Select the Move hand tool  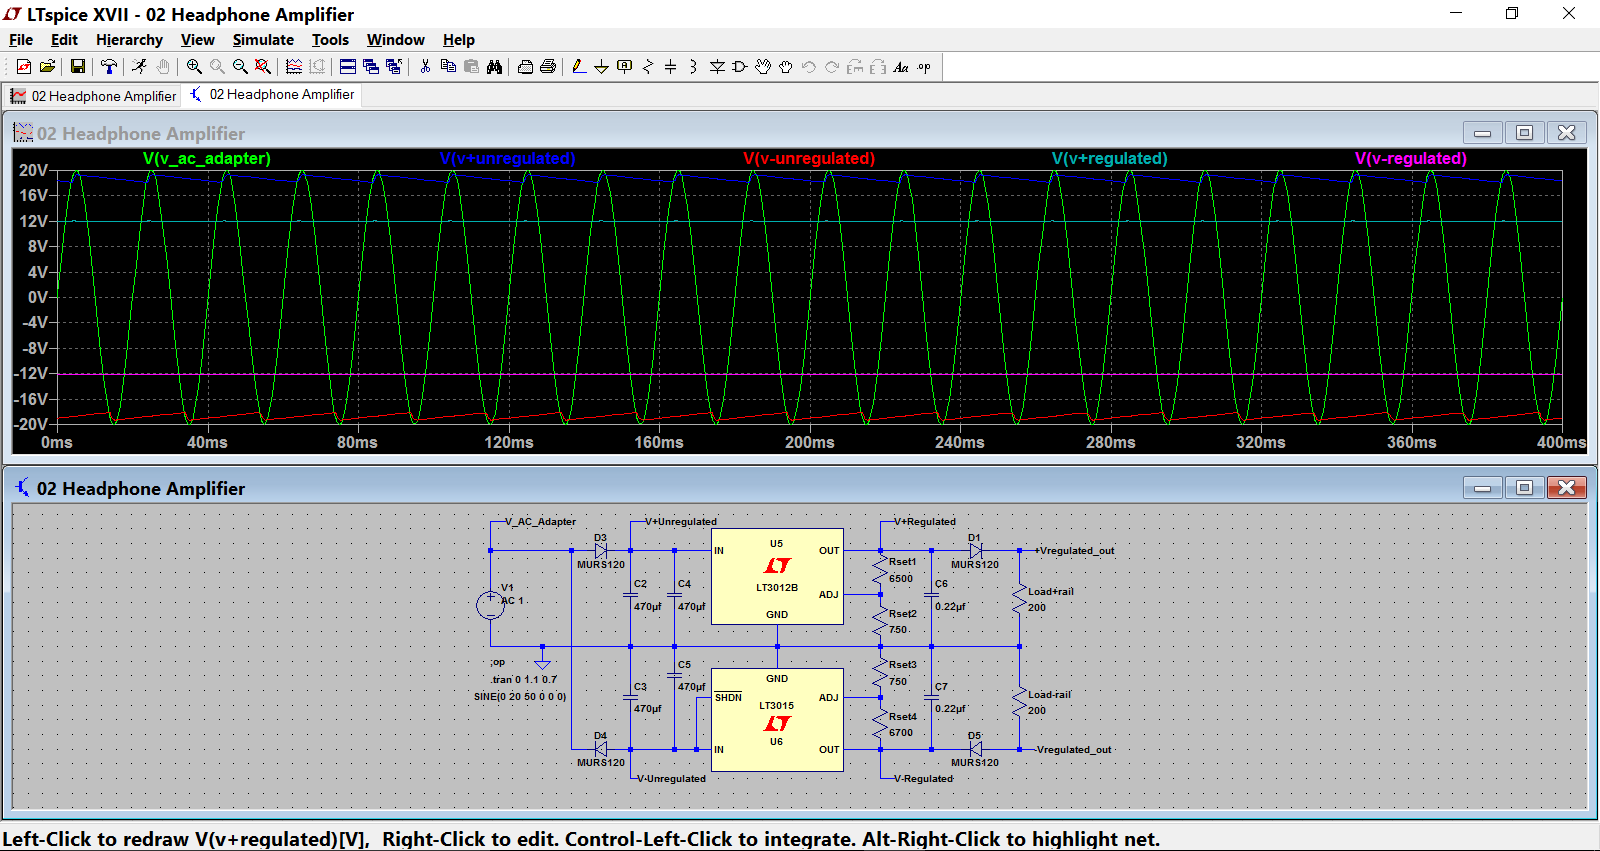pyautogui.click(x=763, y=67)
